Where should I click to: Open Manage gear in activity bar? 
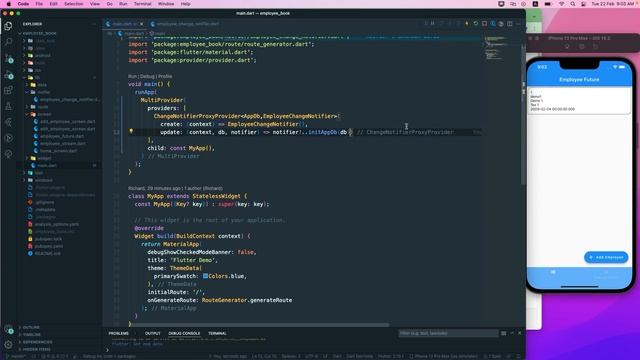[8, 345]
